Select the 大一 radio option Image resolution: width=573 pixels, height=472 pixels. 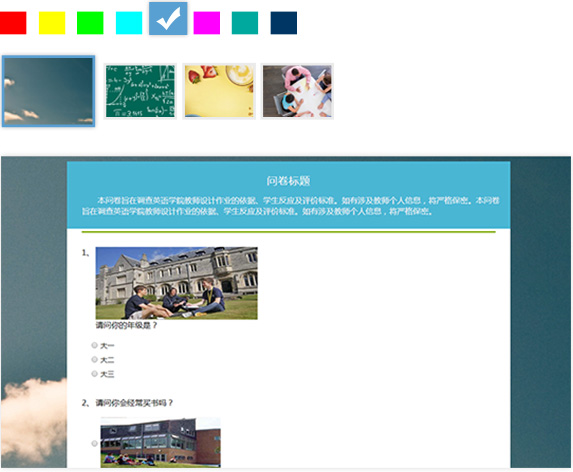(x=95, y=345)
